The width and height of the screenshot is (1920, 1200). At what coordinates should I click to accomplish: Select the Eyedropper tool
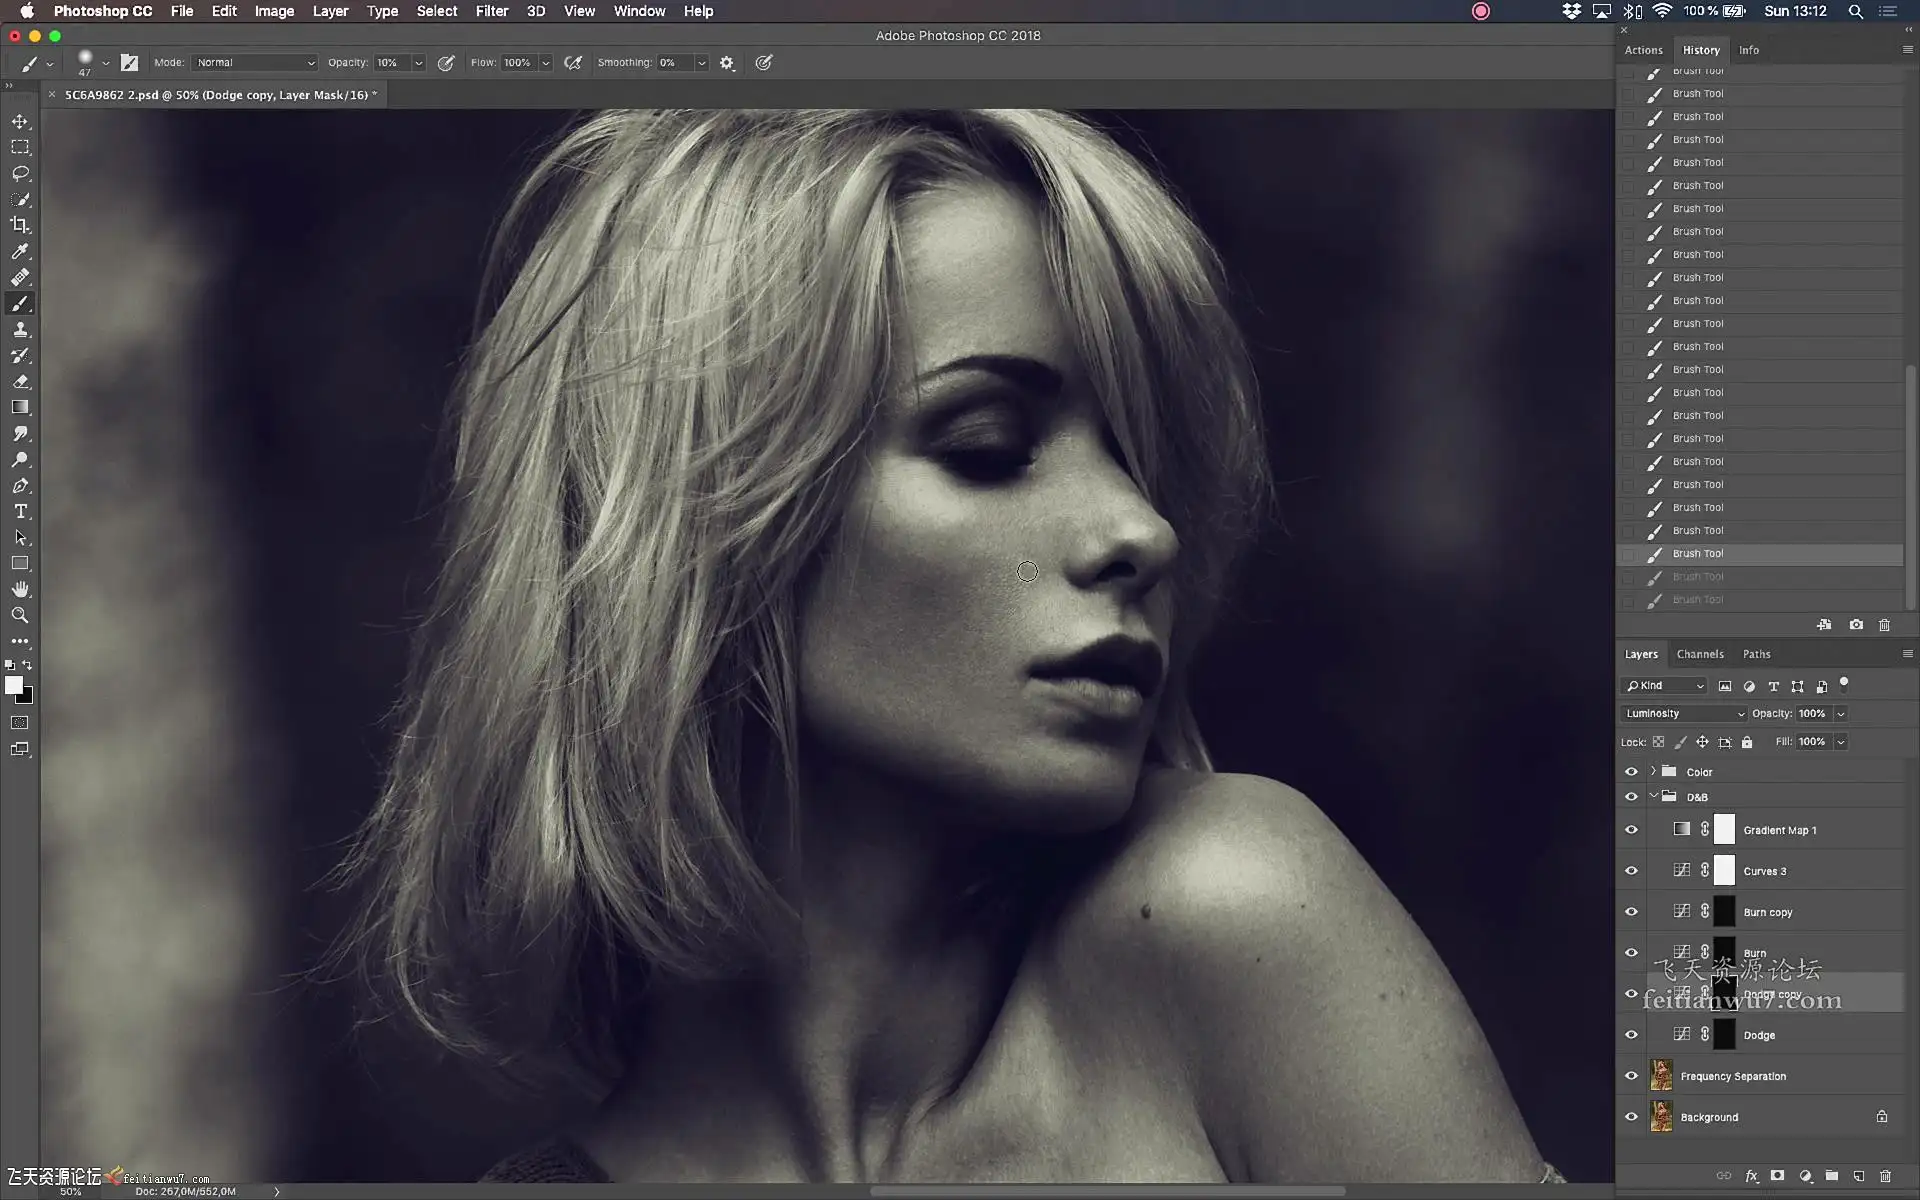pos(20,251)
